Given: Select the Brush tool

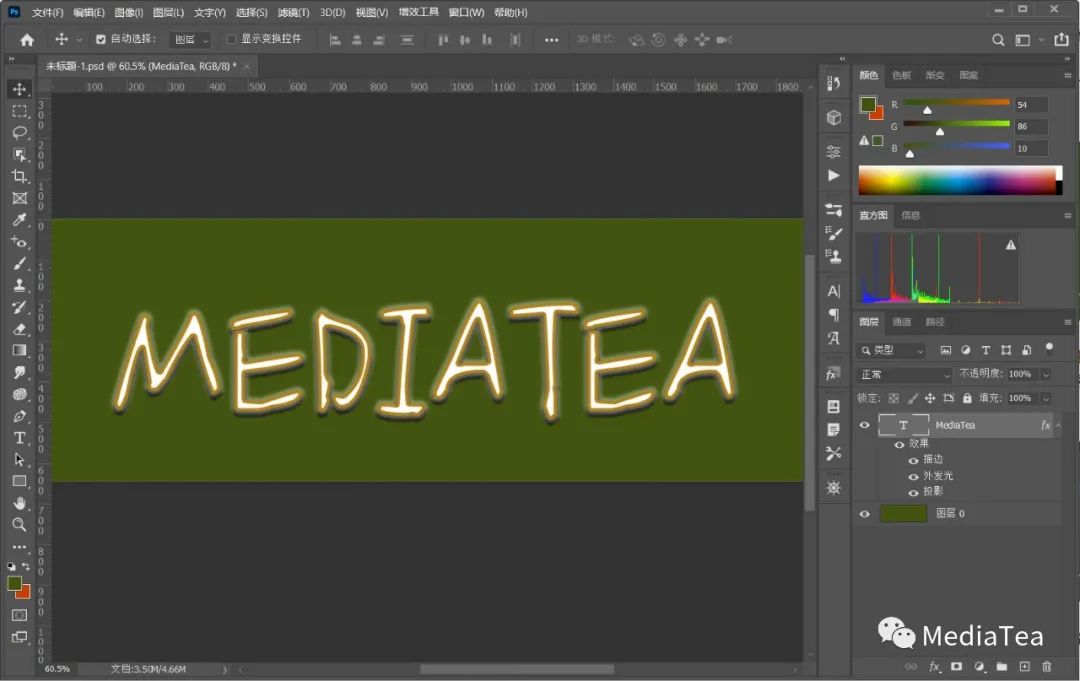Looking at the screenshot, I should [x=19, y=264].
